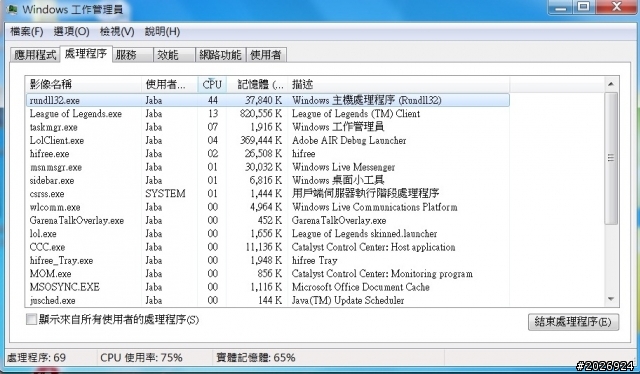Click the 實體記憶體: 65% status entry

256,358
